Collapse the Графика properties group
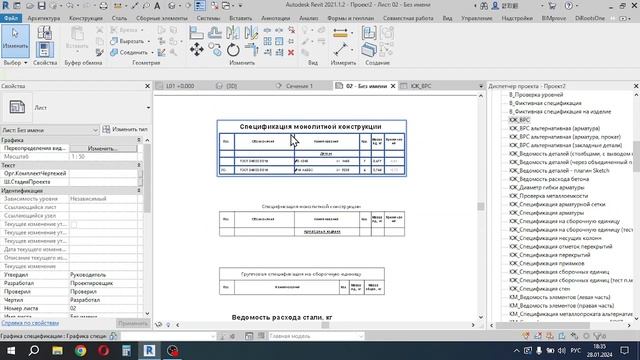The height and width of the screenshot is (360, 640). pyautogui.click(x=139, y=140)
